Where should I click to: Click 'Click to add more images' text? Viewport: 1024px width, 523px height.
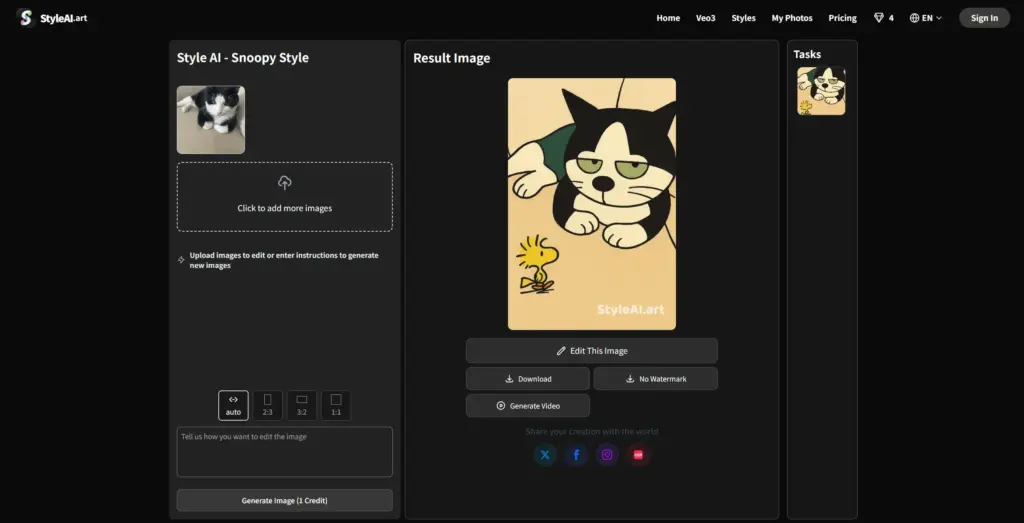(285, 208)
